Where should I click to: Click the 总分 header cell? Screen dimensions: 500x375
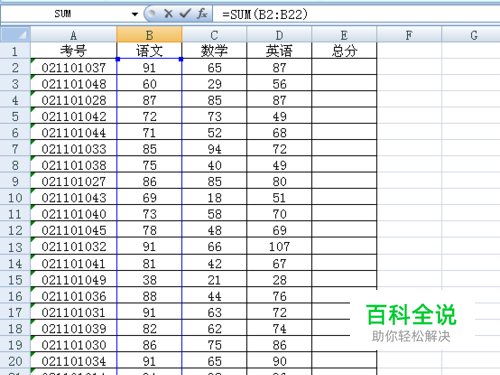click(x=344, y=51)
